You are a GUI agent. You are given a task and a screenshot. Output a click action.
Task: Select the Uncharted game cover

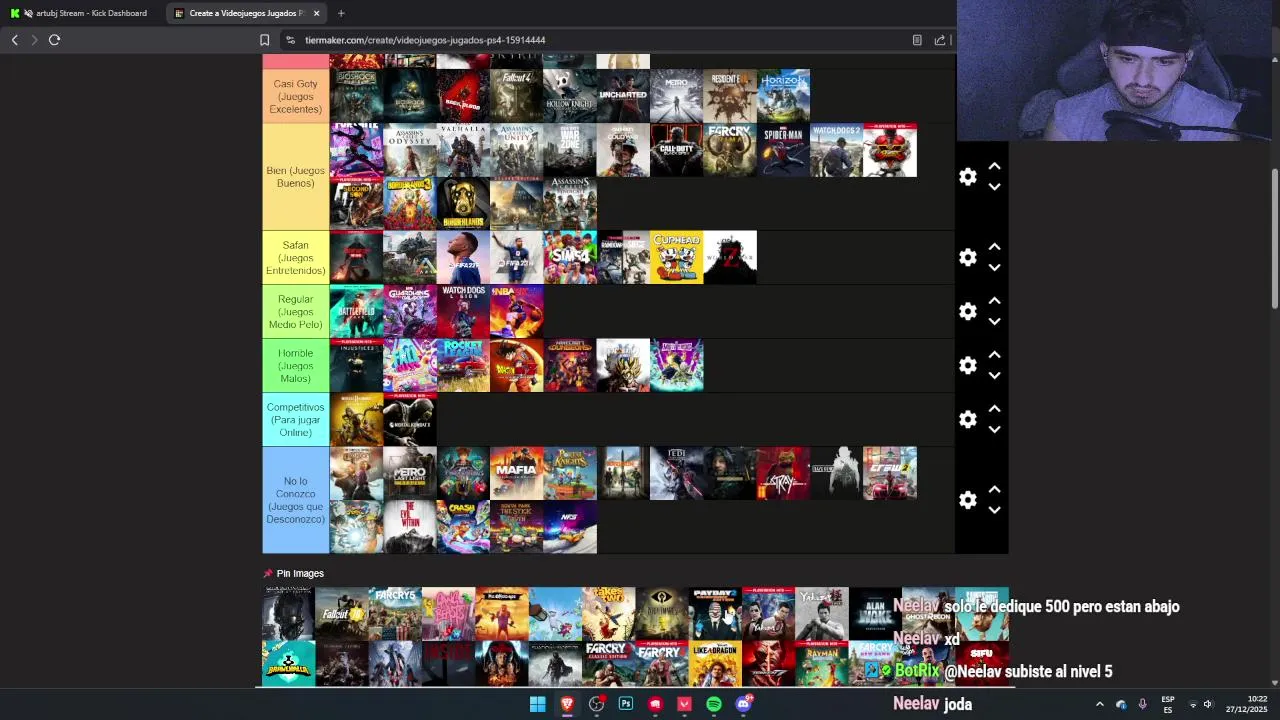point(623,96)
